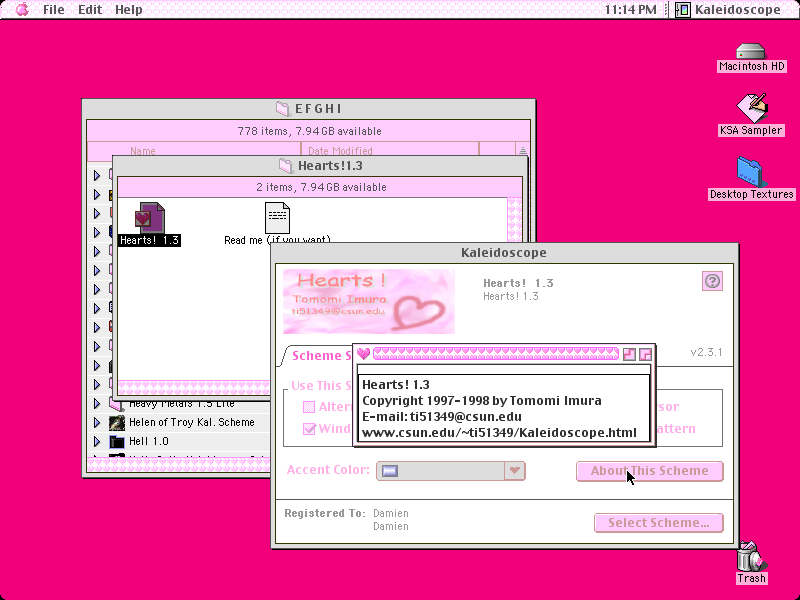This screenshot has height=600, width=800.
Task: Expand the Hell 1.0 folder
Action: click(97, 441)
